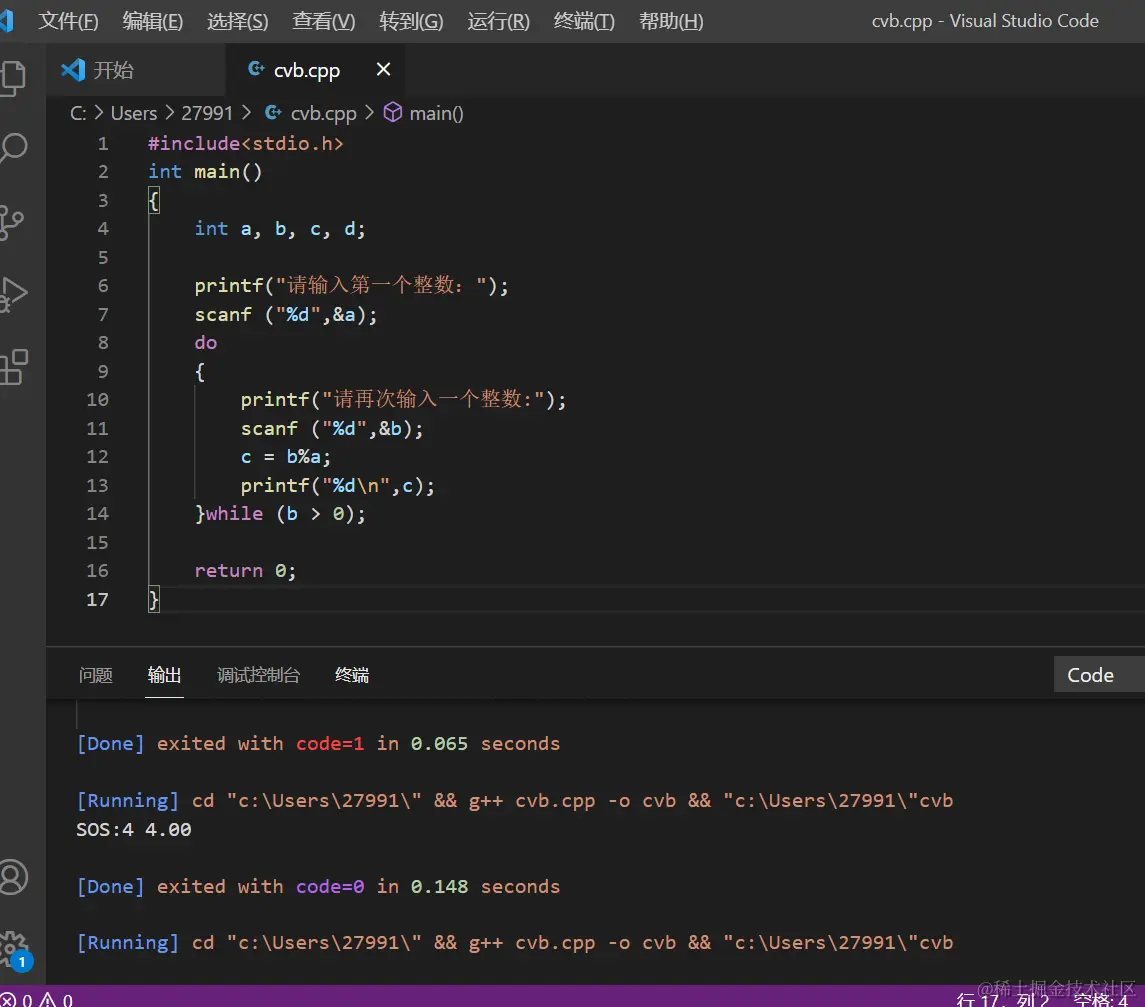Open the Run and Debug icon
Viewport: 1145px width, 1007px height.
pyautogui.click(x=13, y=295)
